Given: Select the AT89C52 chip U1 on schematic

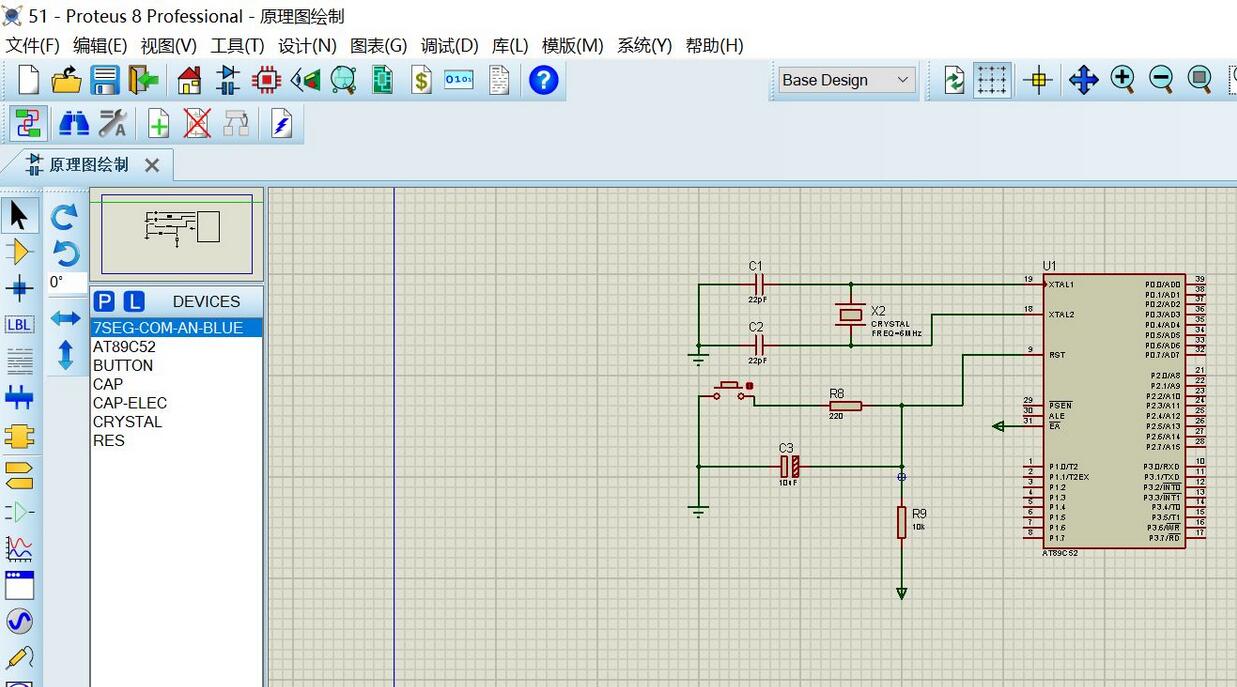Looking at the screenshot, I should click(x=1114, y=410).
